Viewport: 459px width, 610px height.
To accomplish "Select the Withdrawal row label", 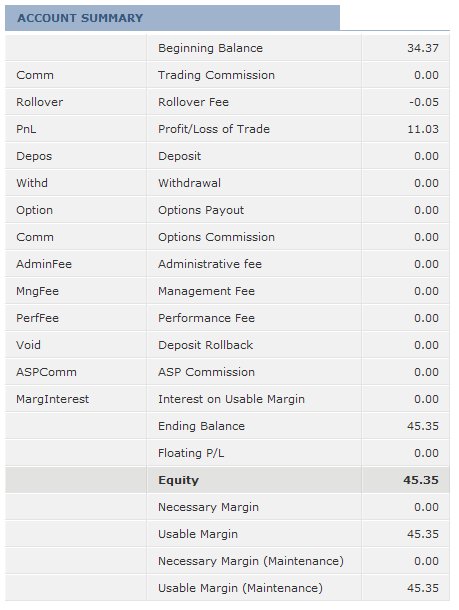I will click(189, 183).
